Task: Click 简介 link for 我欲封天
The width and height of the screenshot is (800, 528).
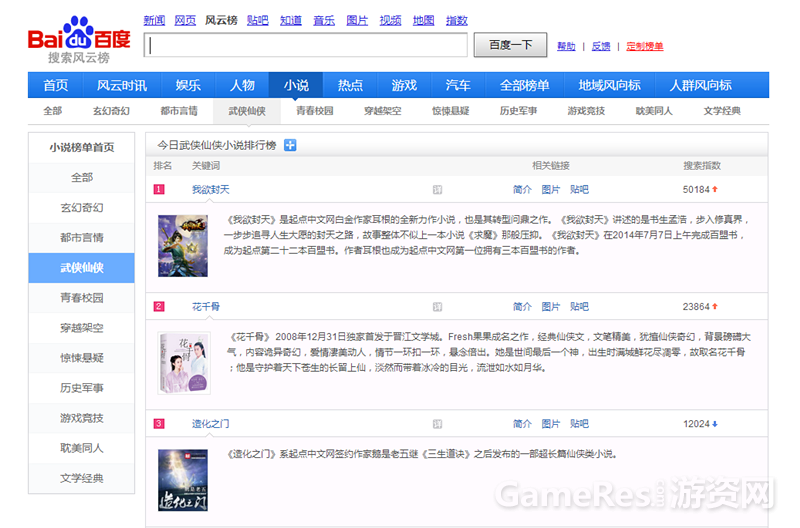Action: click(522, 190)
